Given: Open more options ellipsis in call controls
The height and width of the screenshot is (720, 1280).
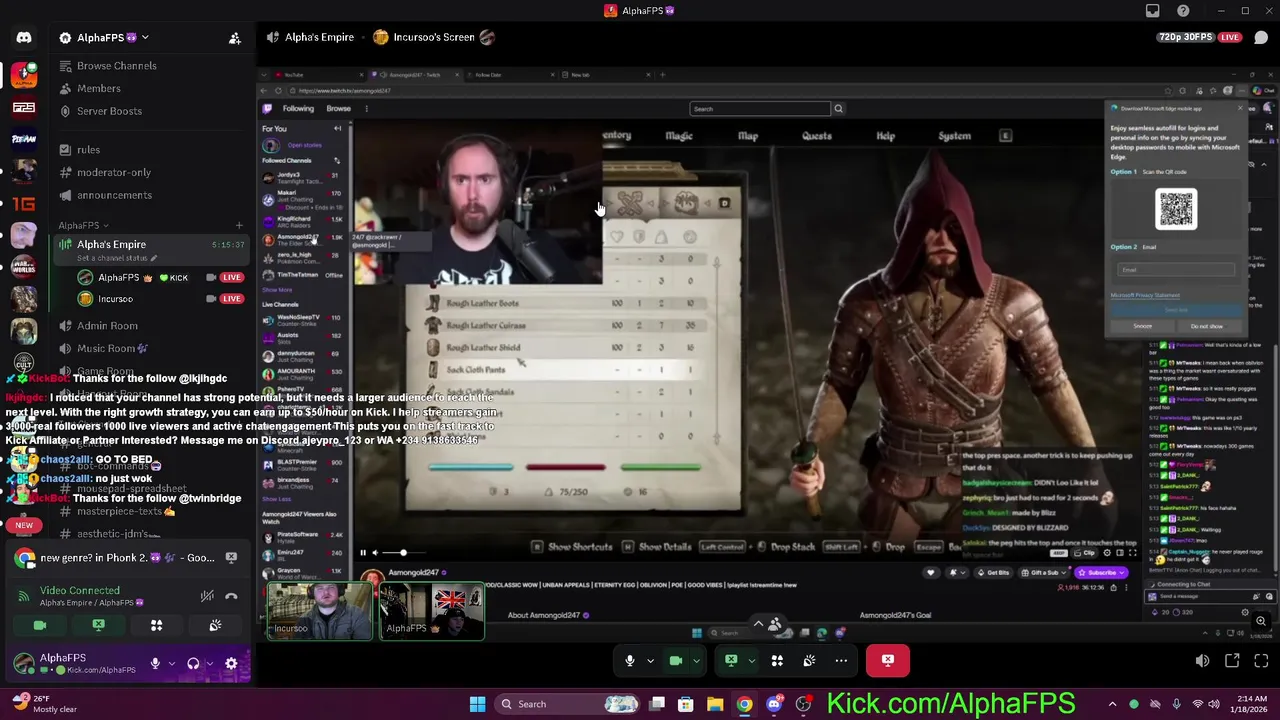Looking at the screenshot, I should (841, 661).
